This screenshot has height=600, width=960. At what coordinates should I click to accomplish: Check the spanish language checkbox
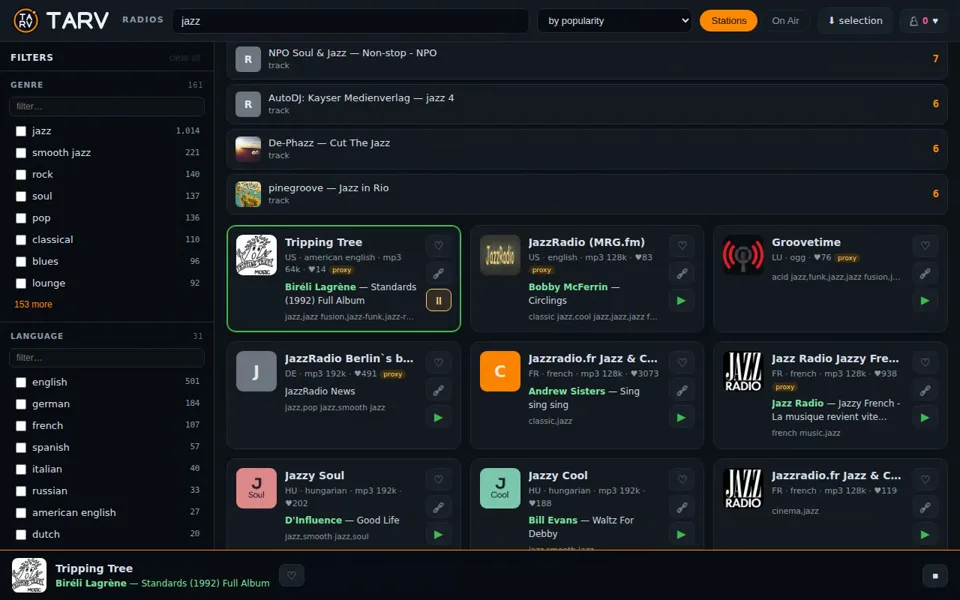(21, 448)
